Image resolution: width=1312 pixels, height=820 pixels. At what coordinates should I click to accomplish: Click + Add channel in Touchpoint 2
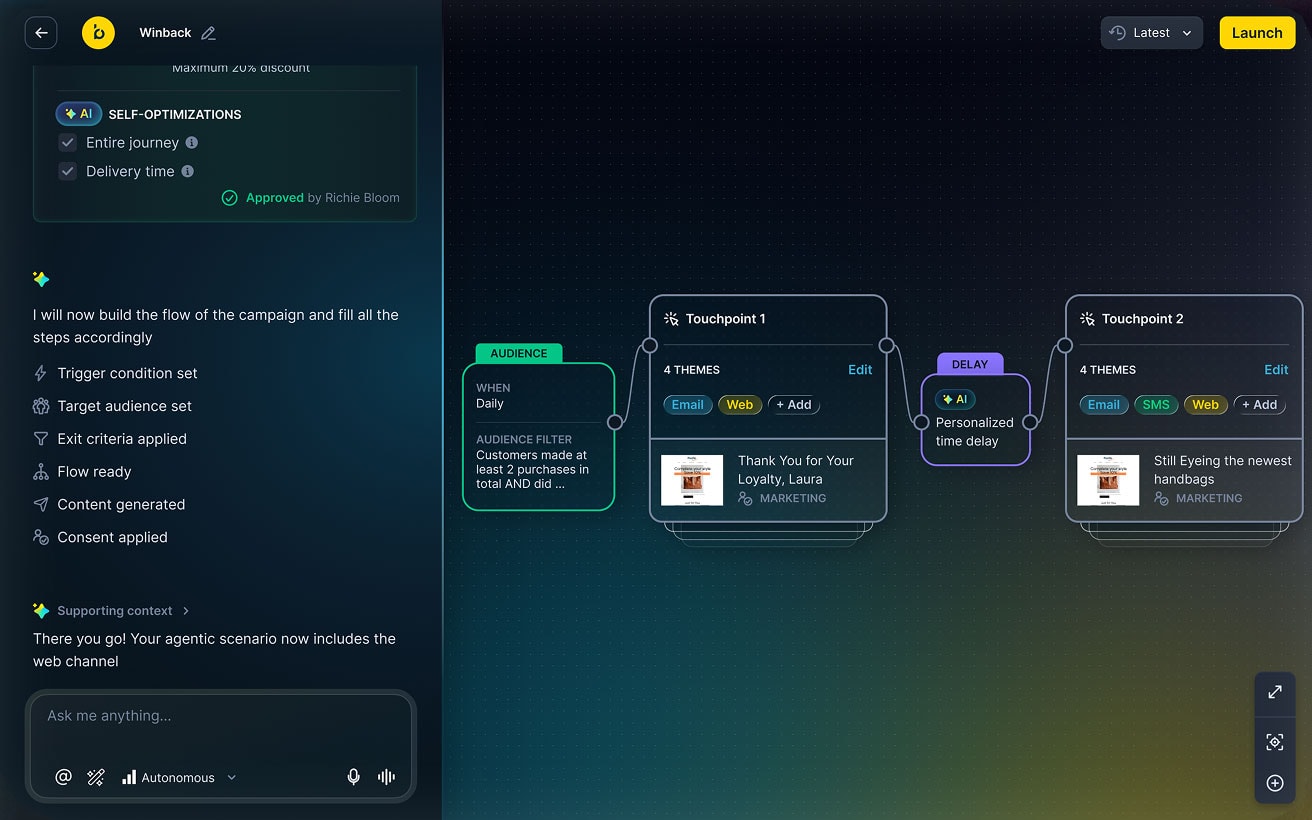1259,405
